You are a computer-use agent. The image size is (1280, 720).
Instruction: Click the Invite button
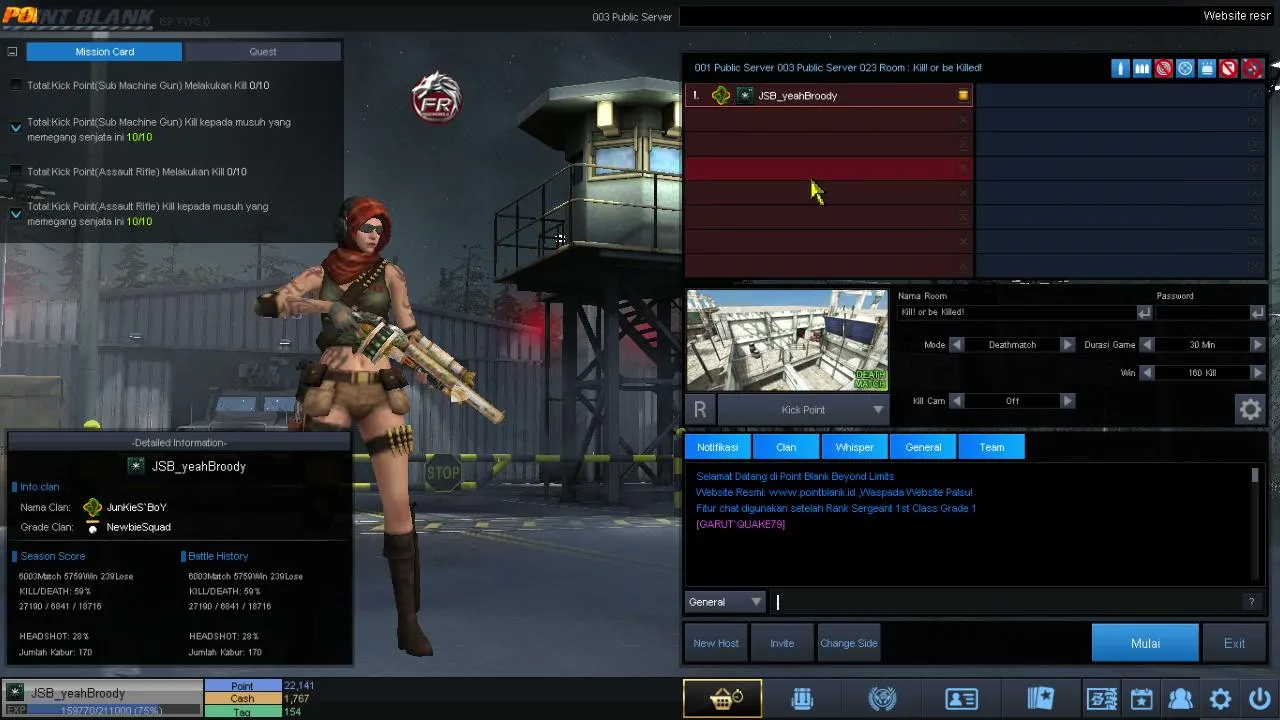[782, 643]
